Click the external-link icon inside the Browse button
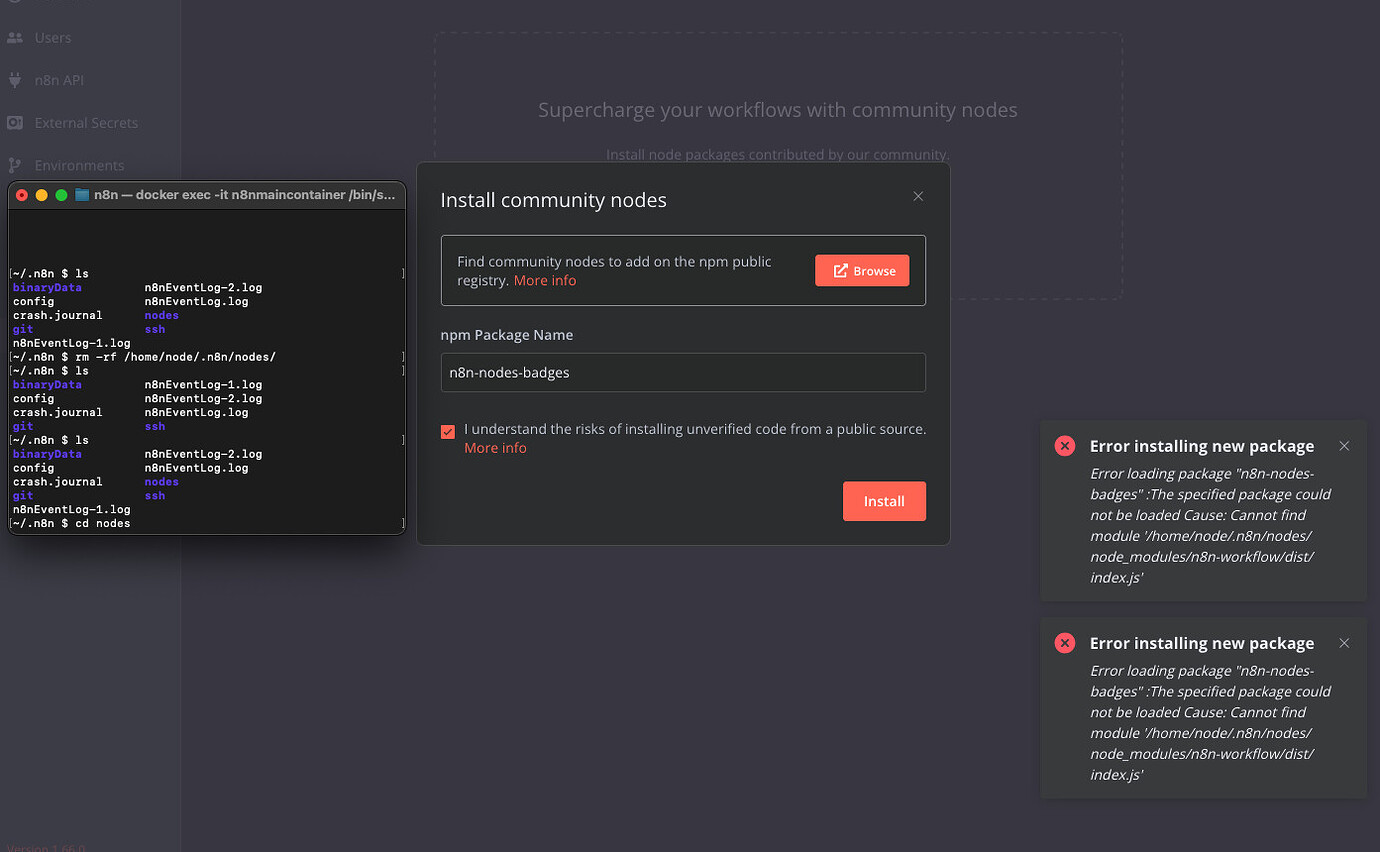Viewport: 1380px width, 852px height. pyautogui.click(x=841, y=270)
